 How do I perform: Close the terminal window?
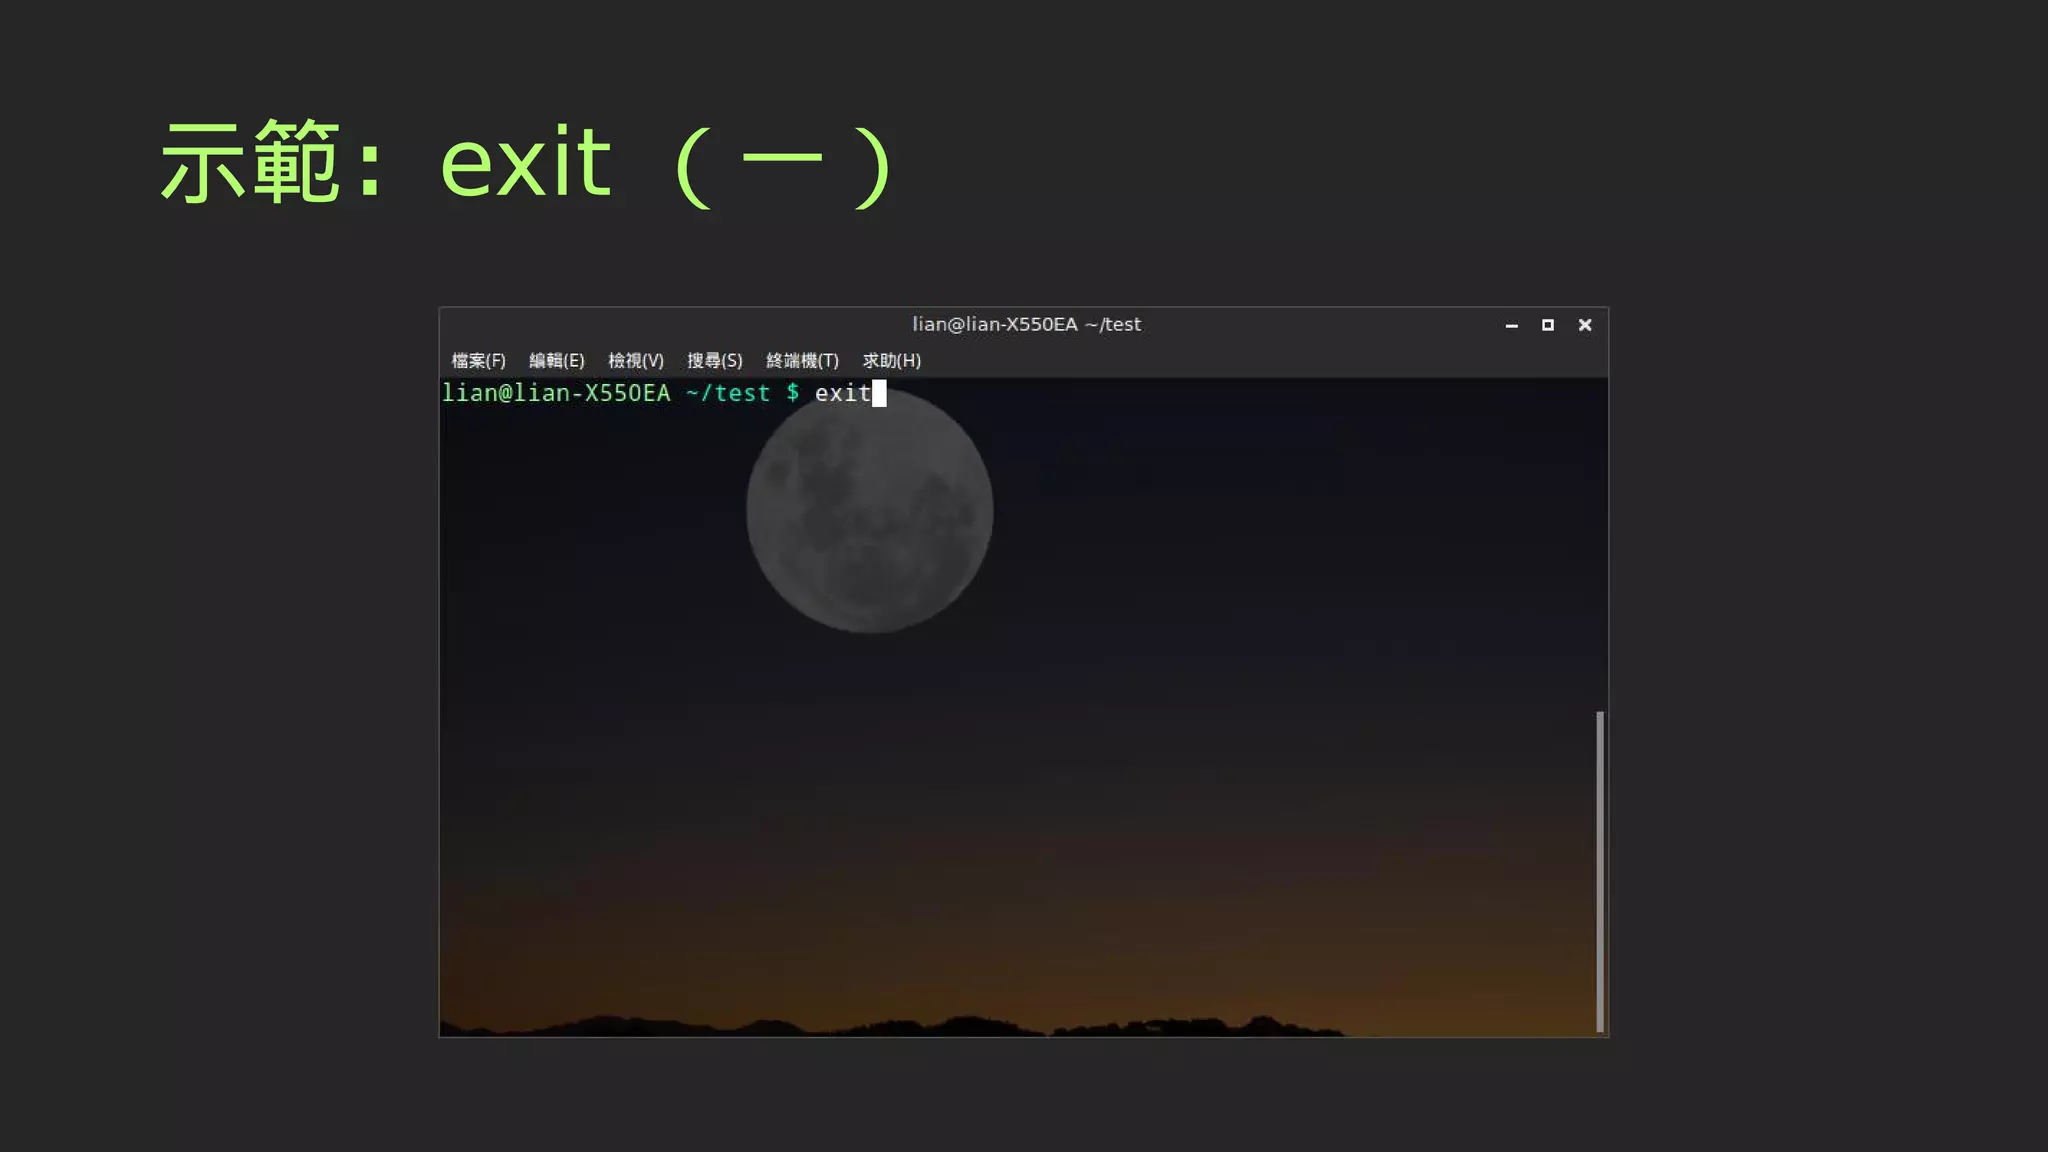(x=1585, y=325)
